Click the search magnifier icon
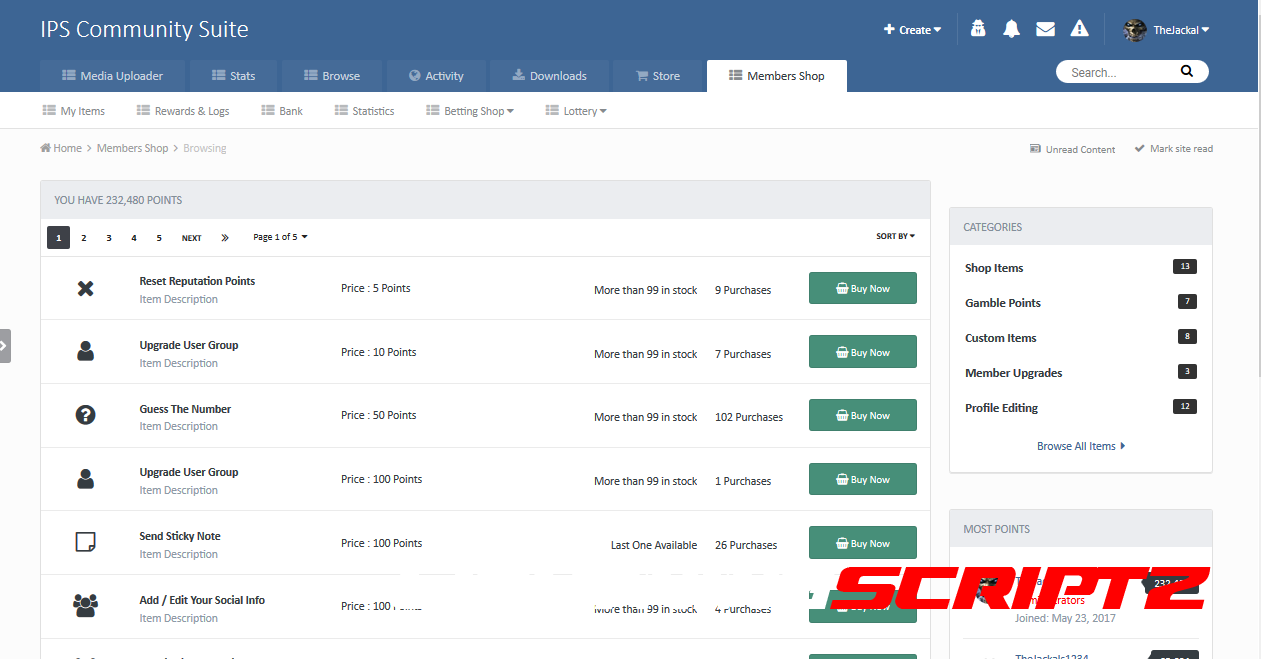 point(1186,72)
